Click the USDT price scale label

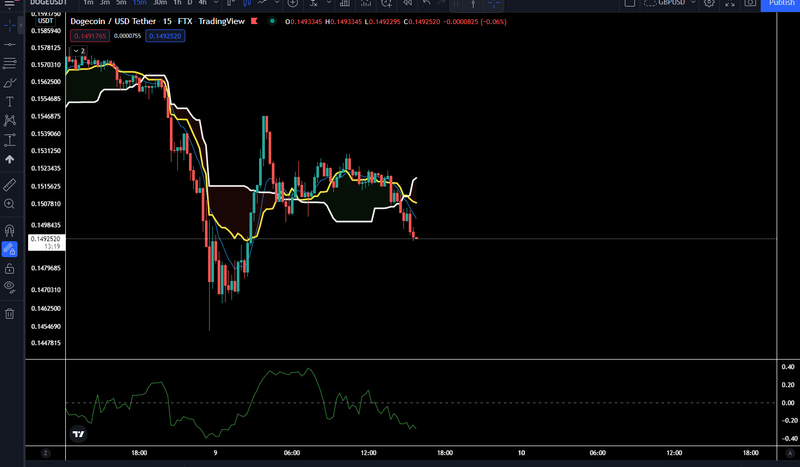point(45,21)
